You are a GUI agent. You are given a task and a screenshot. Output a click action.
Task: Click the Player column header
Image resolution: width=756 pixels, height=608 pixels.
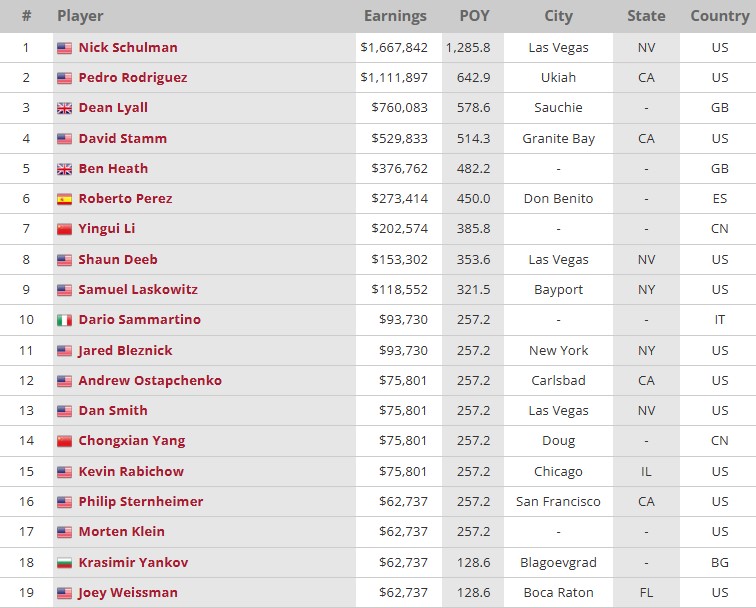[80, 16]
